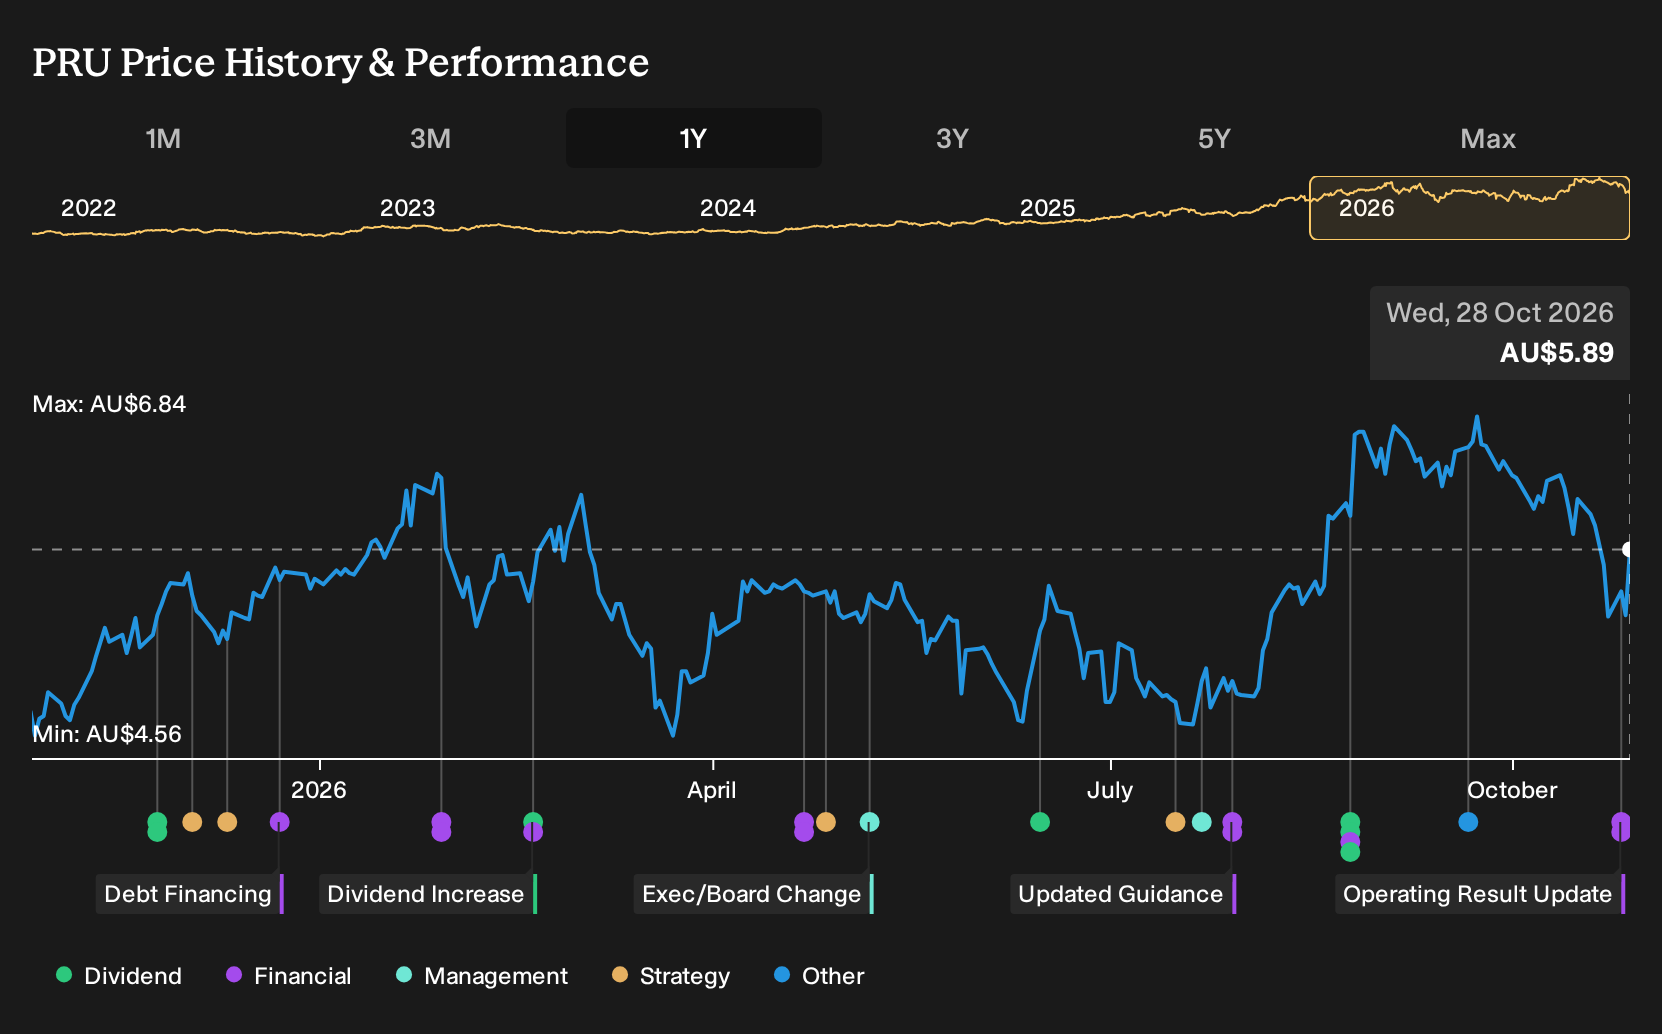Viewport: 1662px width, 1034px height.
Task: Click the orange Strategy marker just after July
Action: pos(1176,822)
